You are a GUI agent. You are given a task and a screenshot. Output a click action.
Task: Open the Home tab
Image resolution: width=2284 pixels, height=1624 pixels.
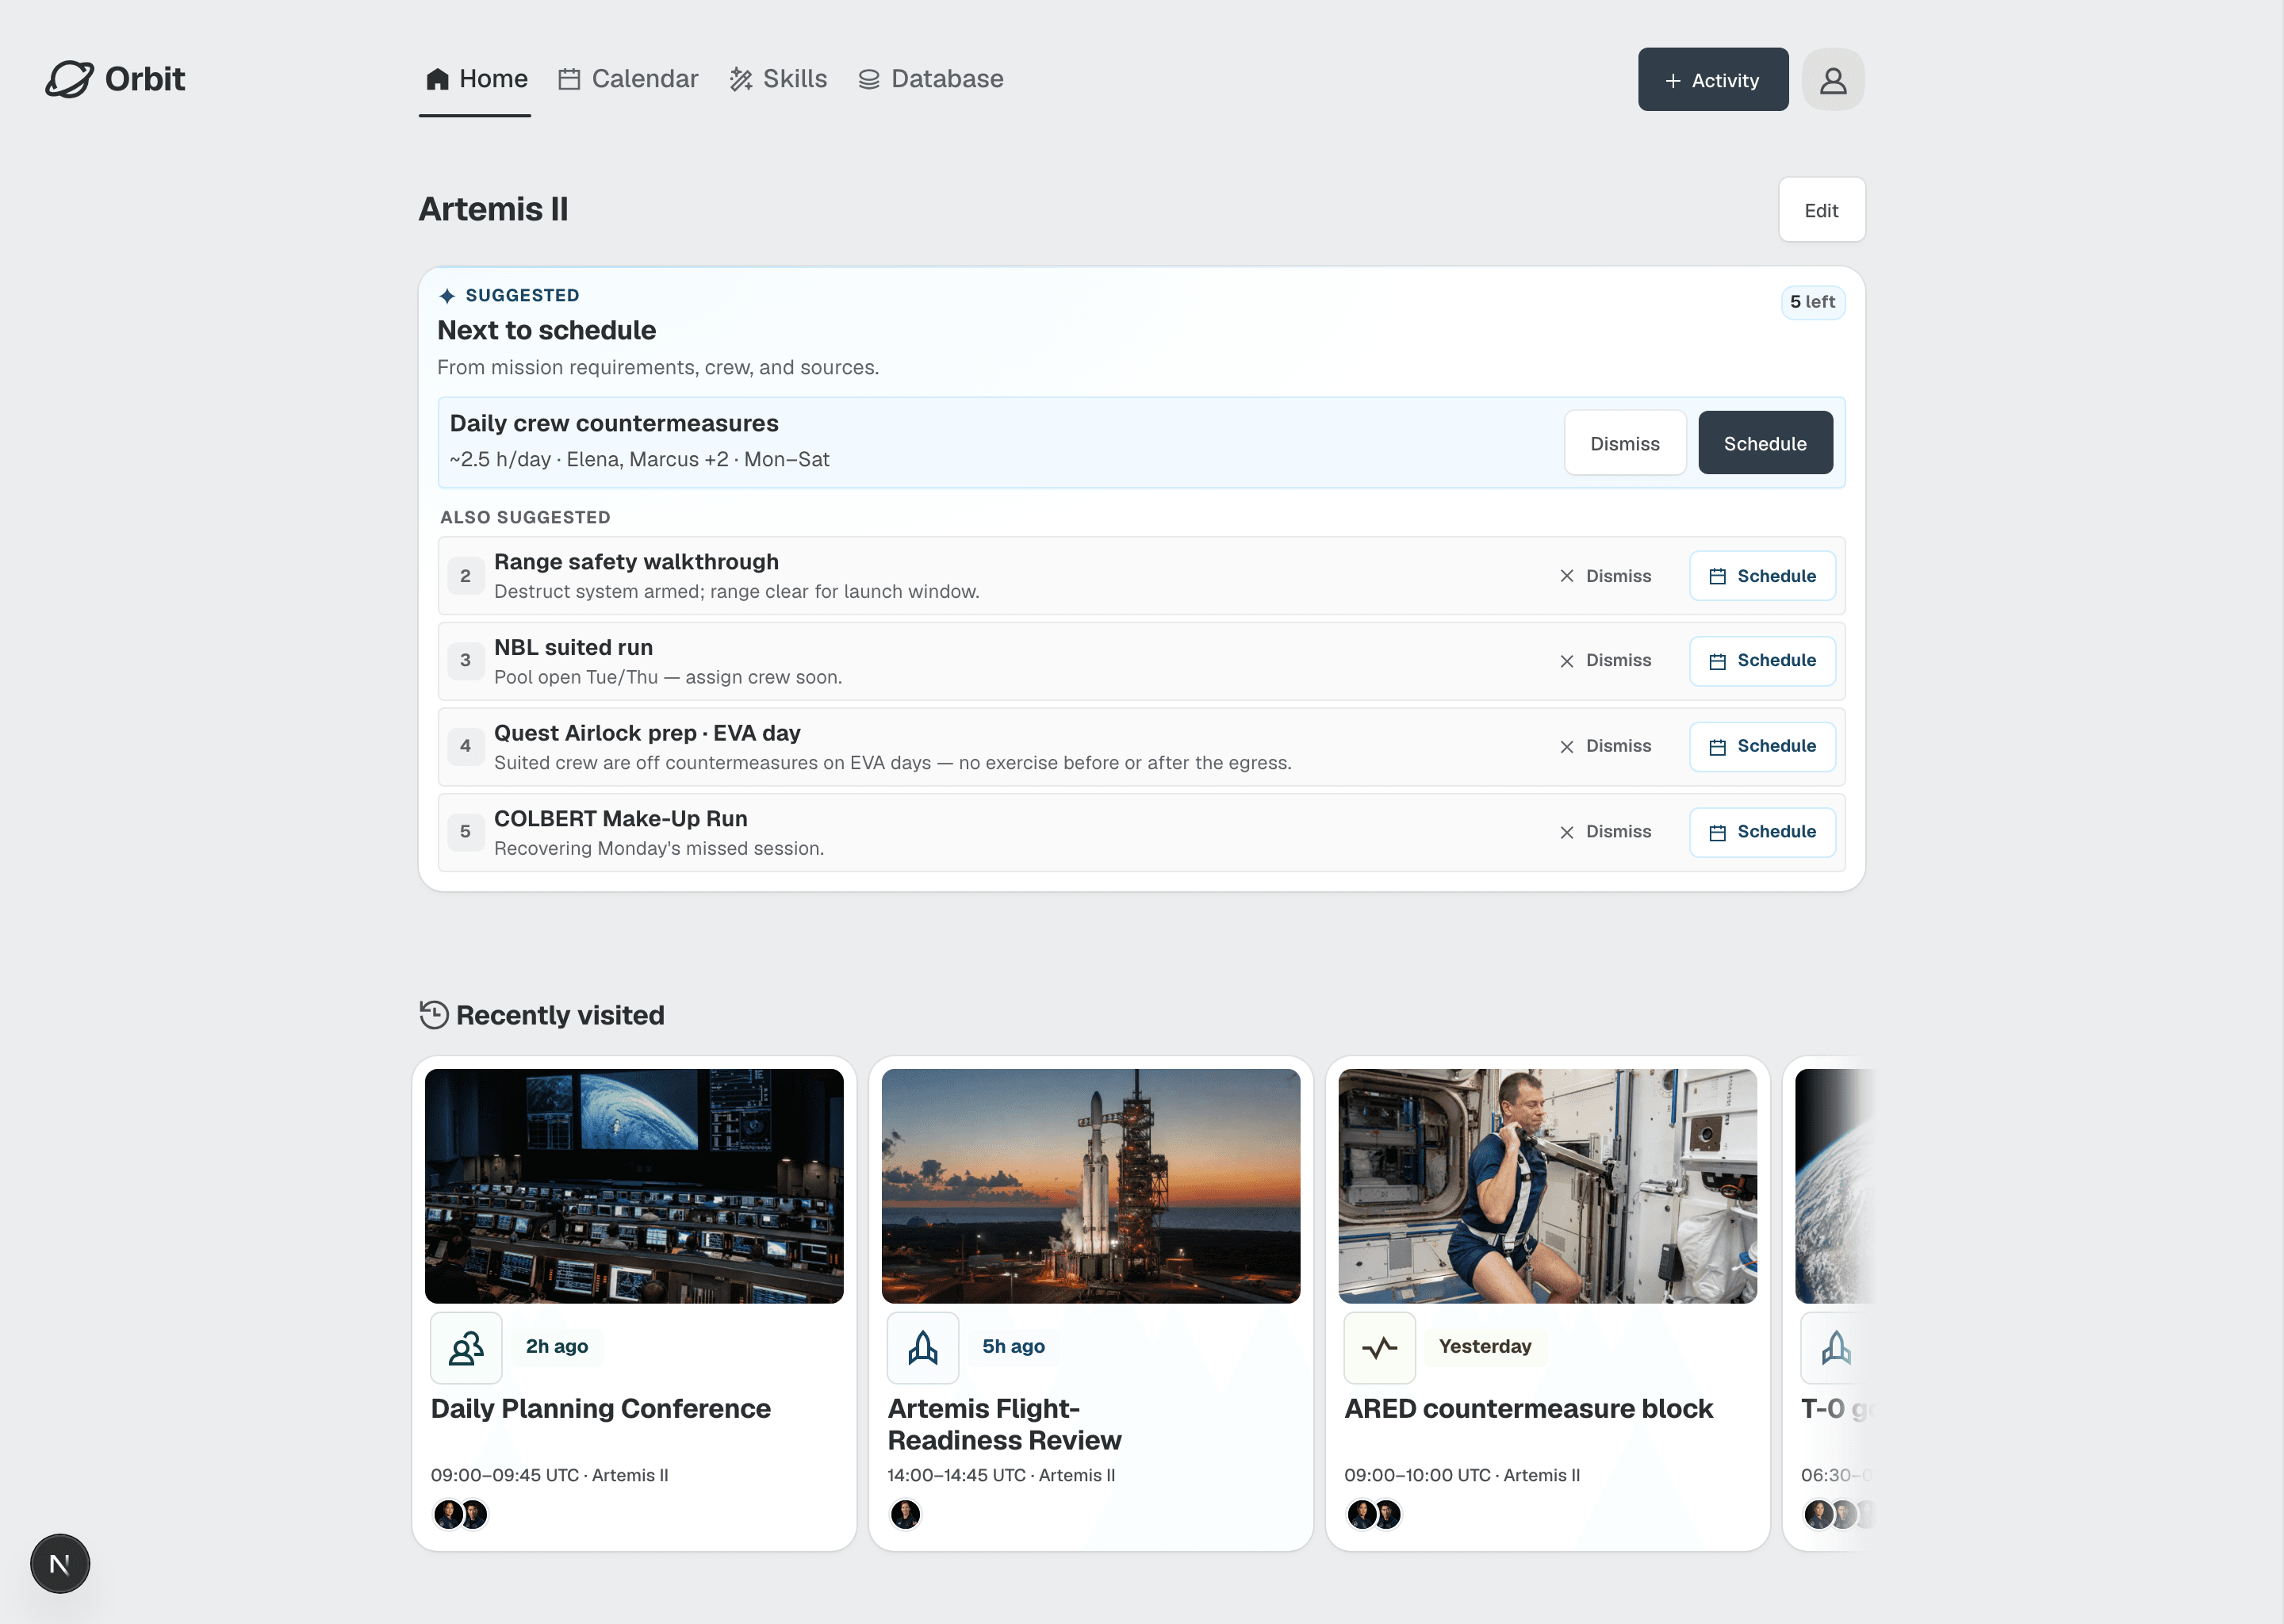pyautogui.click(x=475, y=79)
